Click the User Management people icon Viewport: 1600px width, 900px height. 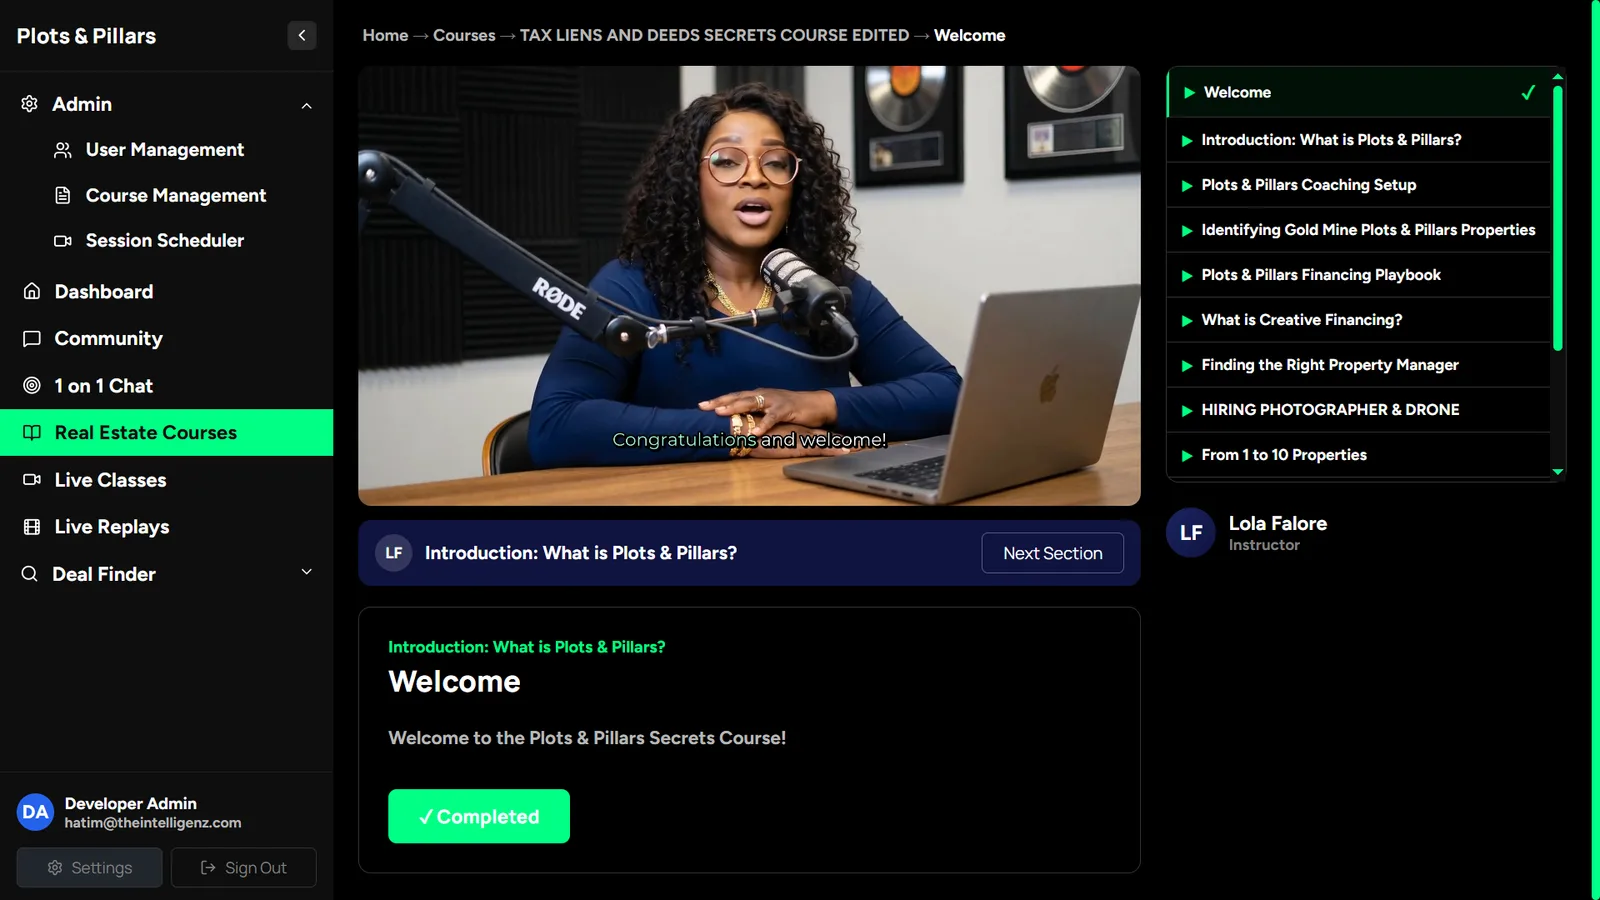click(x=63, y=150)
